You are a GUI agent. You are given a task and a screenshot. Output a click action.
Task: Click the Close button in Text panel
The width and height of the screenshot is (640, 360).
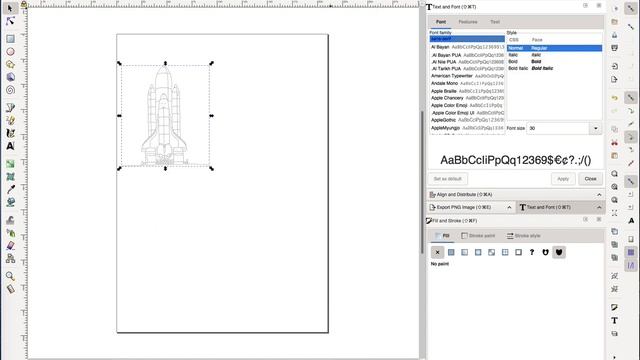tap(590, 179)
